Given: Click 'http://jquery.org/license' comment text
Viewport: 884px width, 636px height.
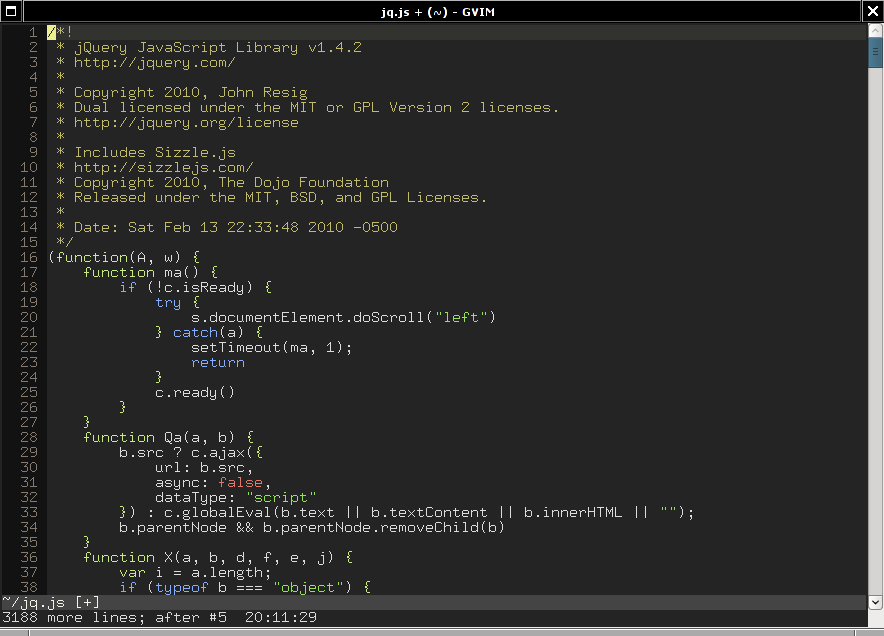Looking at the screenshot, I should [x=186, y=122].
